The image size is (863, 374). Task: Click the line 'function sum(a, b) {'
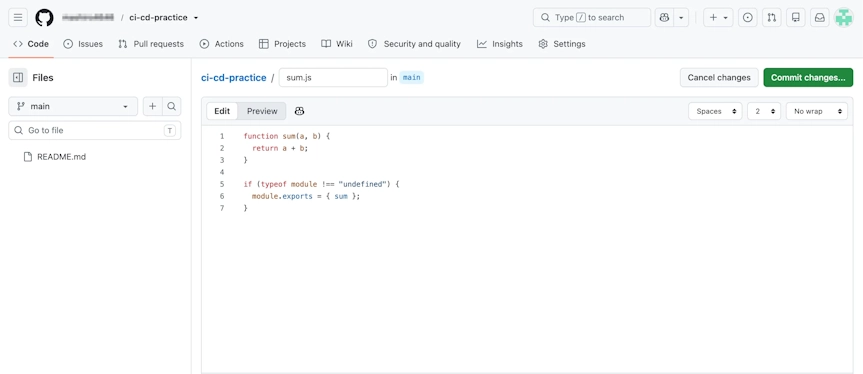[286, 136]
